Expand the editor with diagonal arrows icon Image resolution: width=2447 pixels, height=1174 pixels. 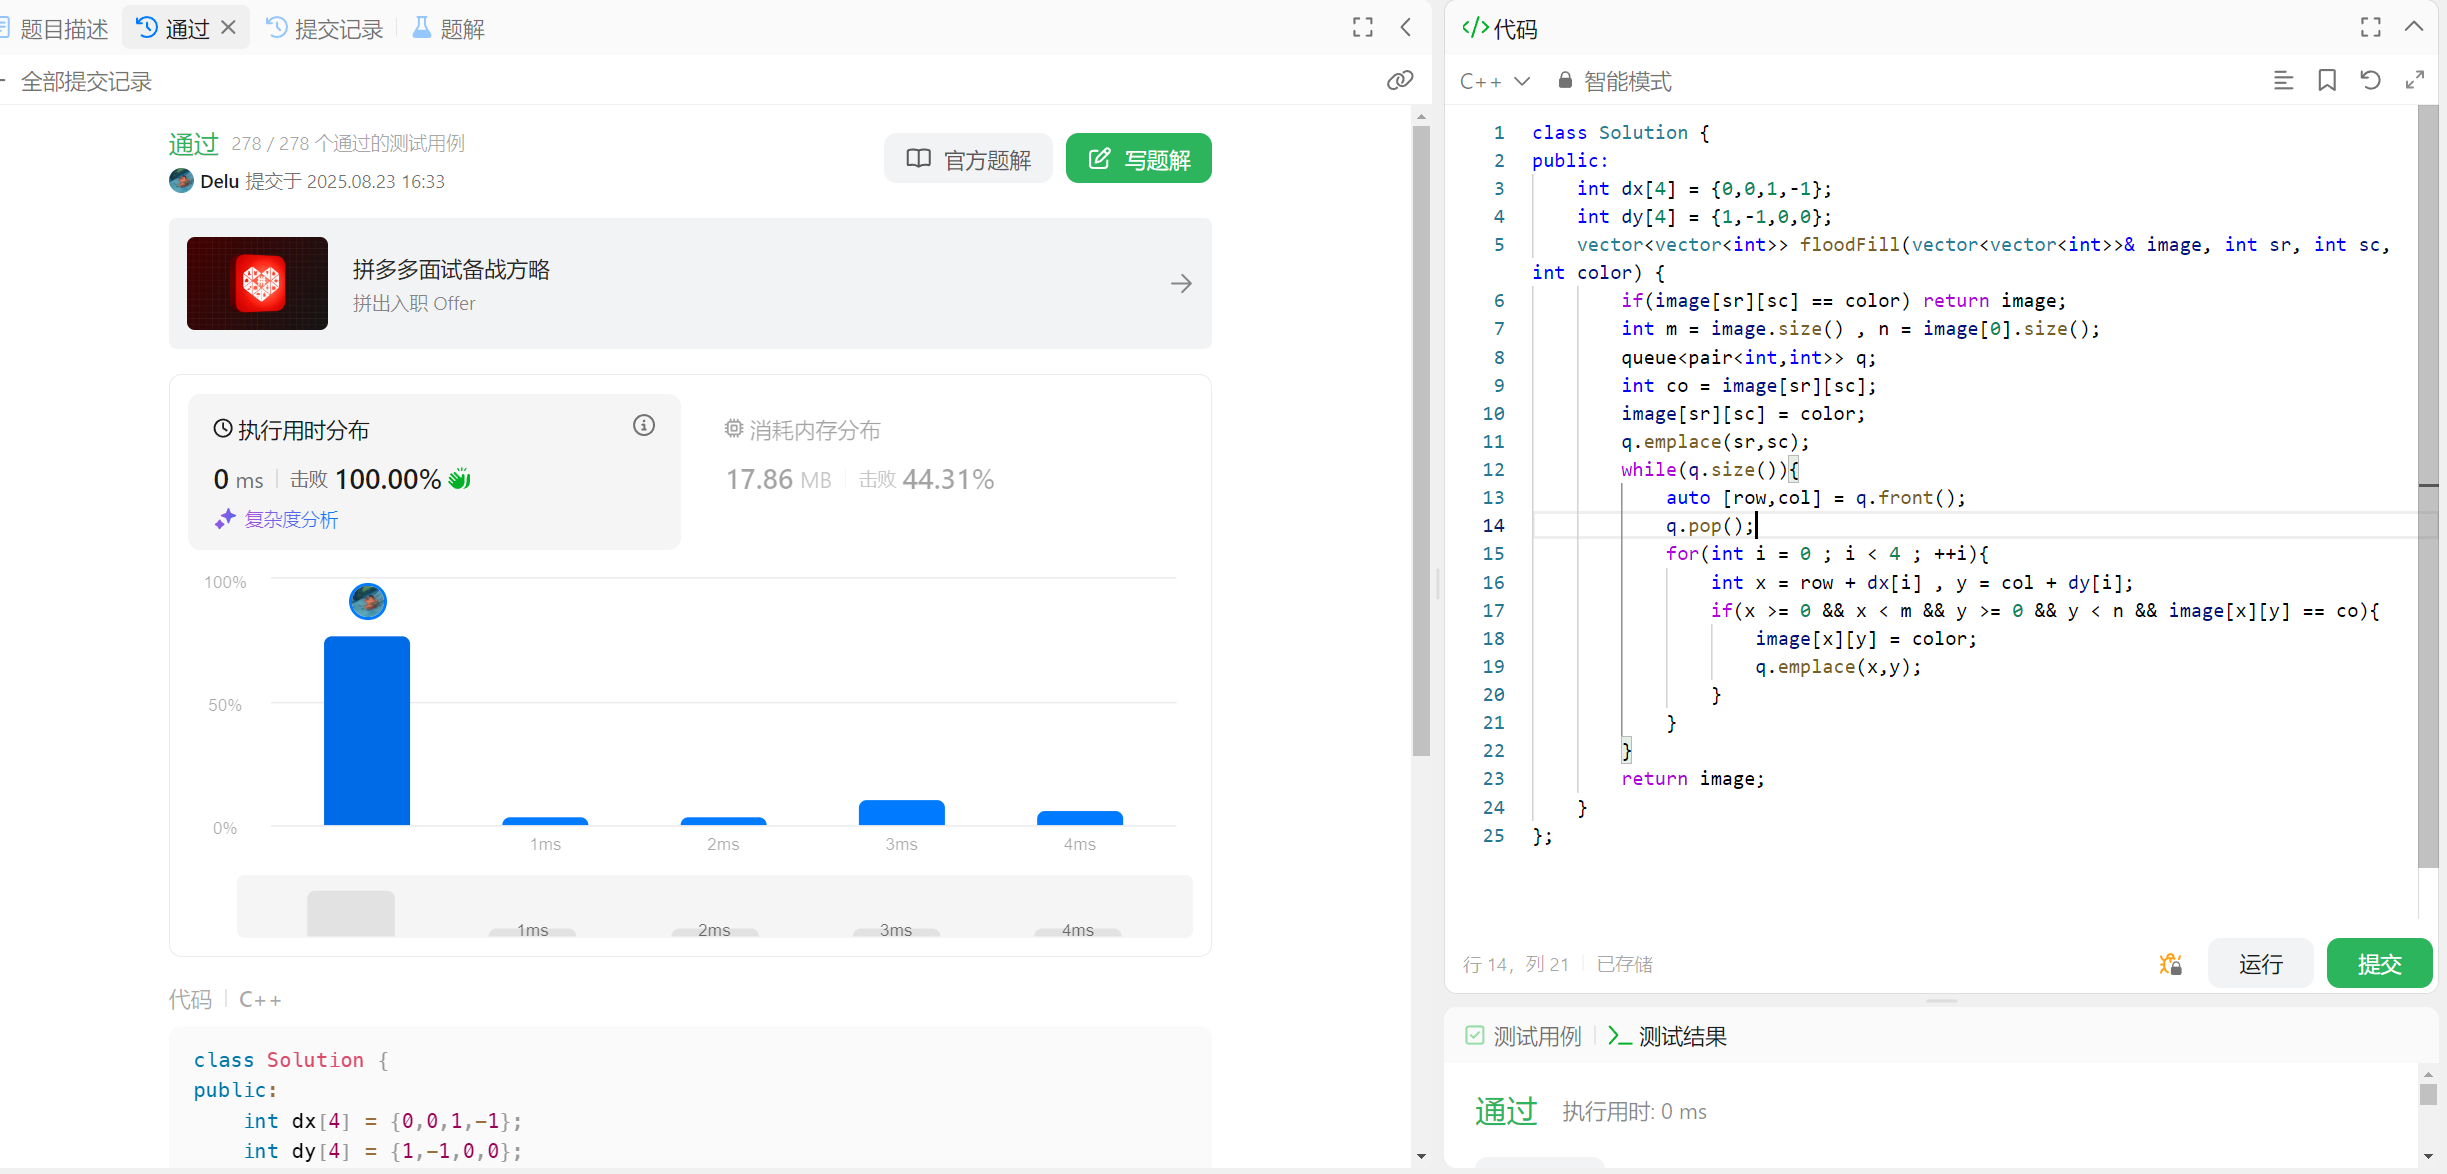coord(2415,80)
